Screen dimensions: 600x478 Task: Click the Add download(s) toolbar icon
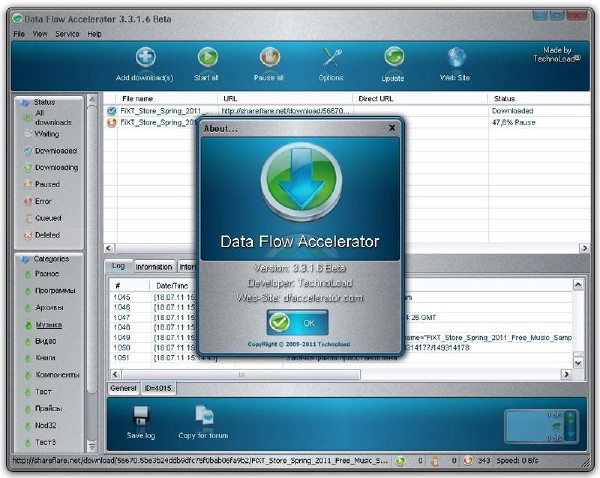[x=146, y=58]
